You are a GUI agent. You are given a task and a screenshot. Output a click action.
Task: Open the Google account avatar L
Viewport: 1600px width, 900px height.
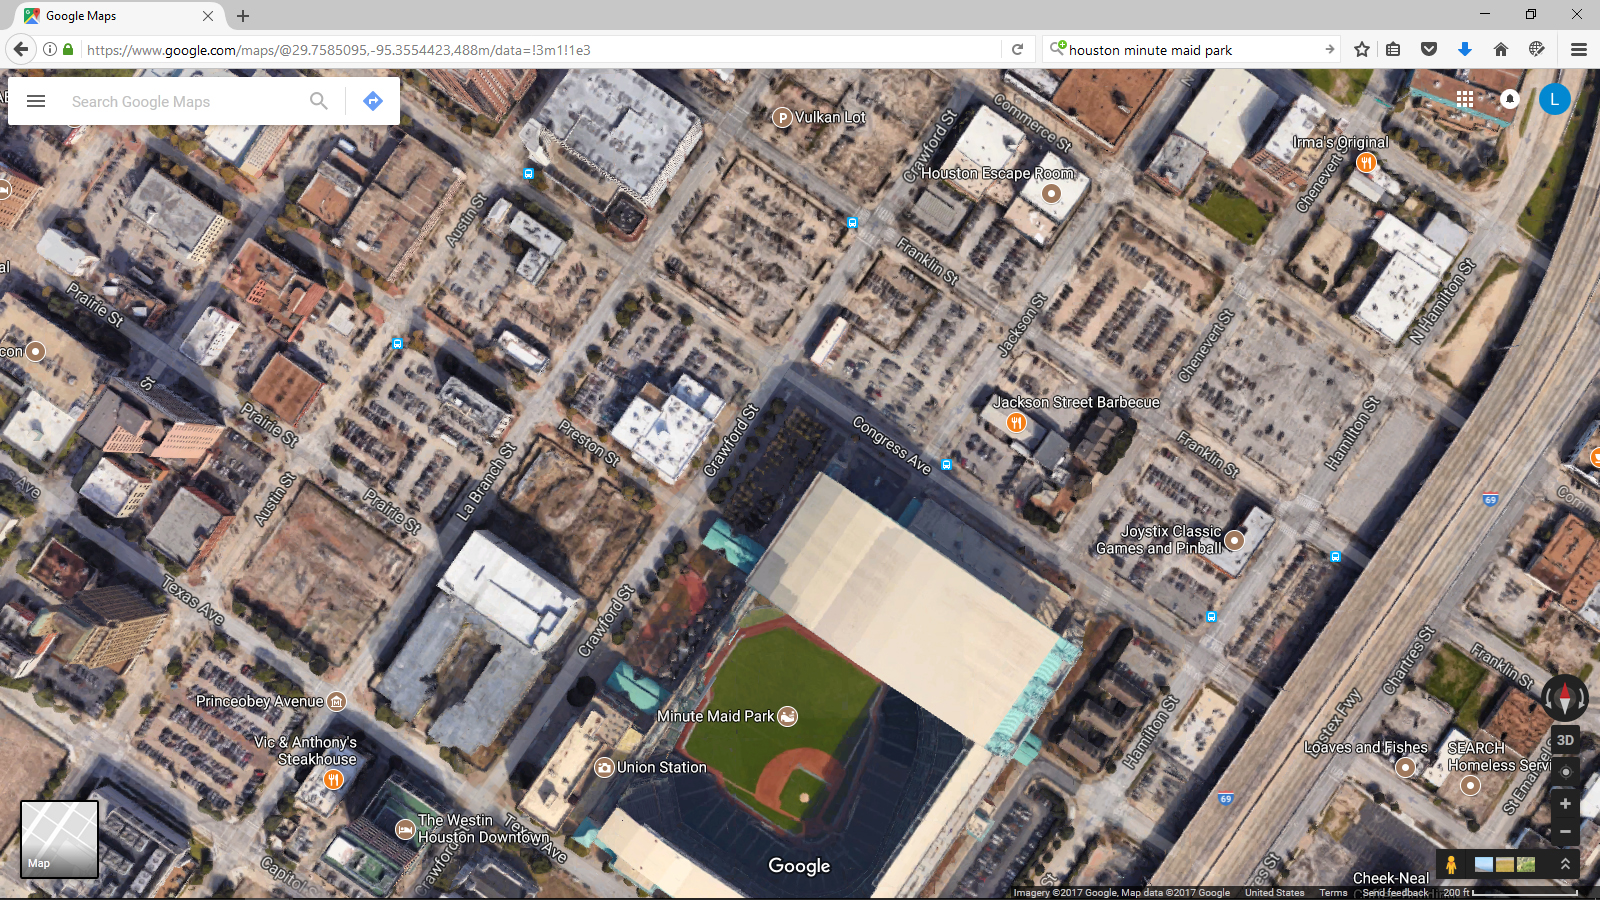pyautogui.click(x=1555, y=99)
